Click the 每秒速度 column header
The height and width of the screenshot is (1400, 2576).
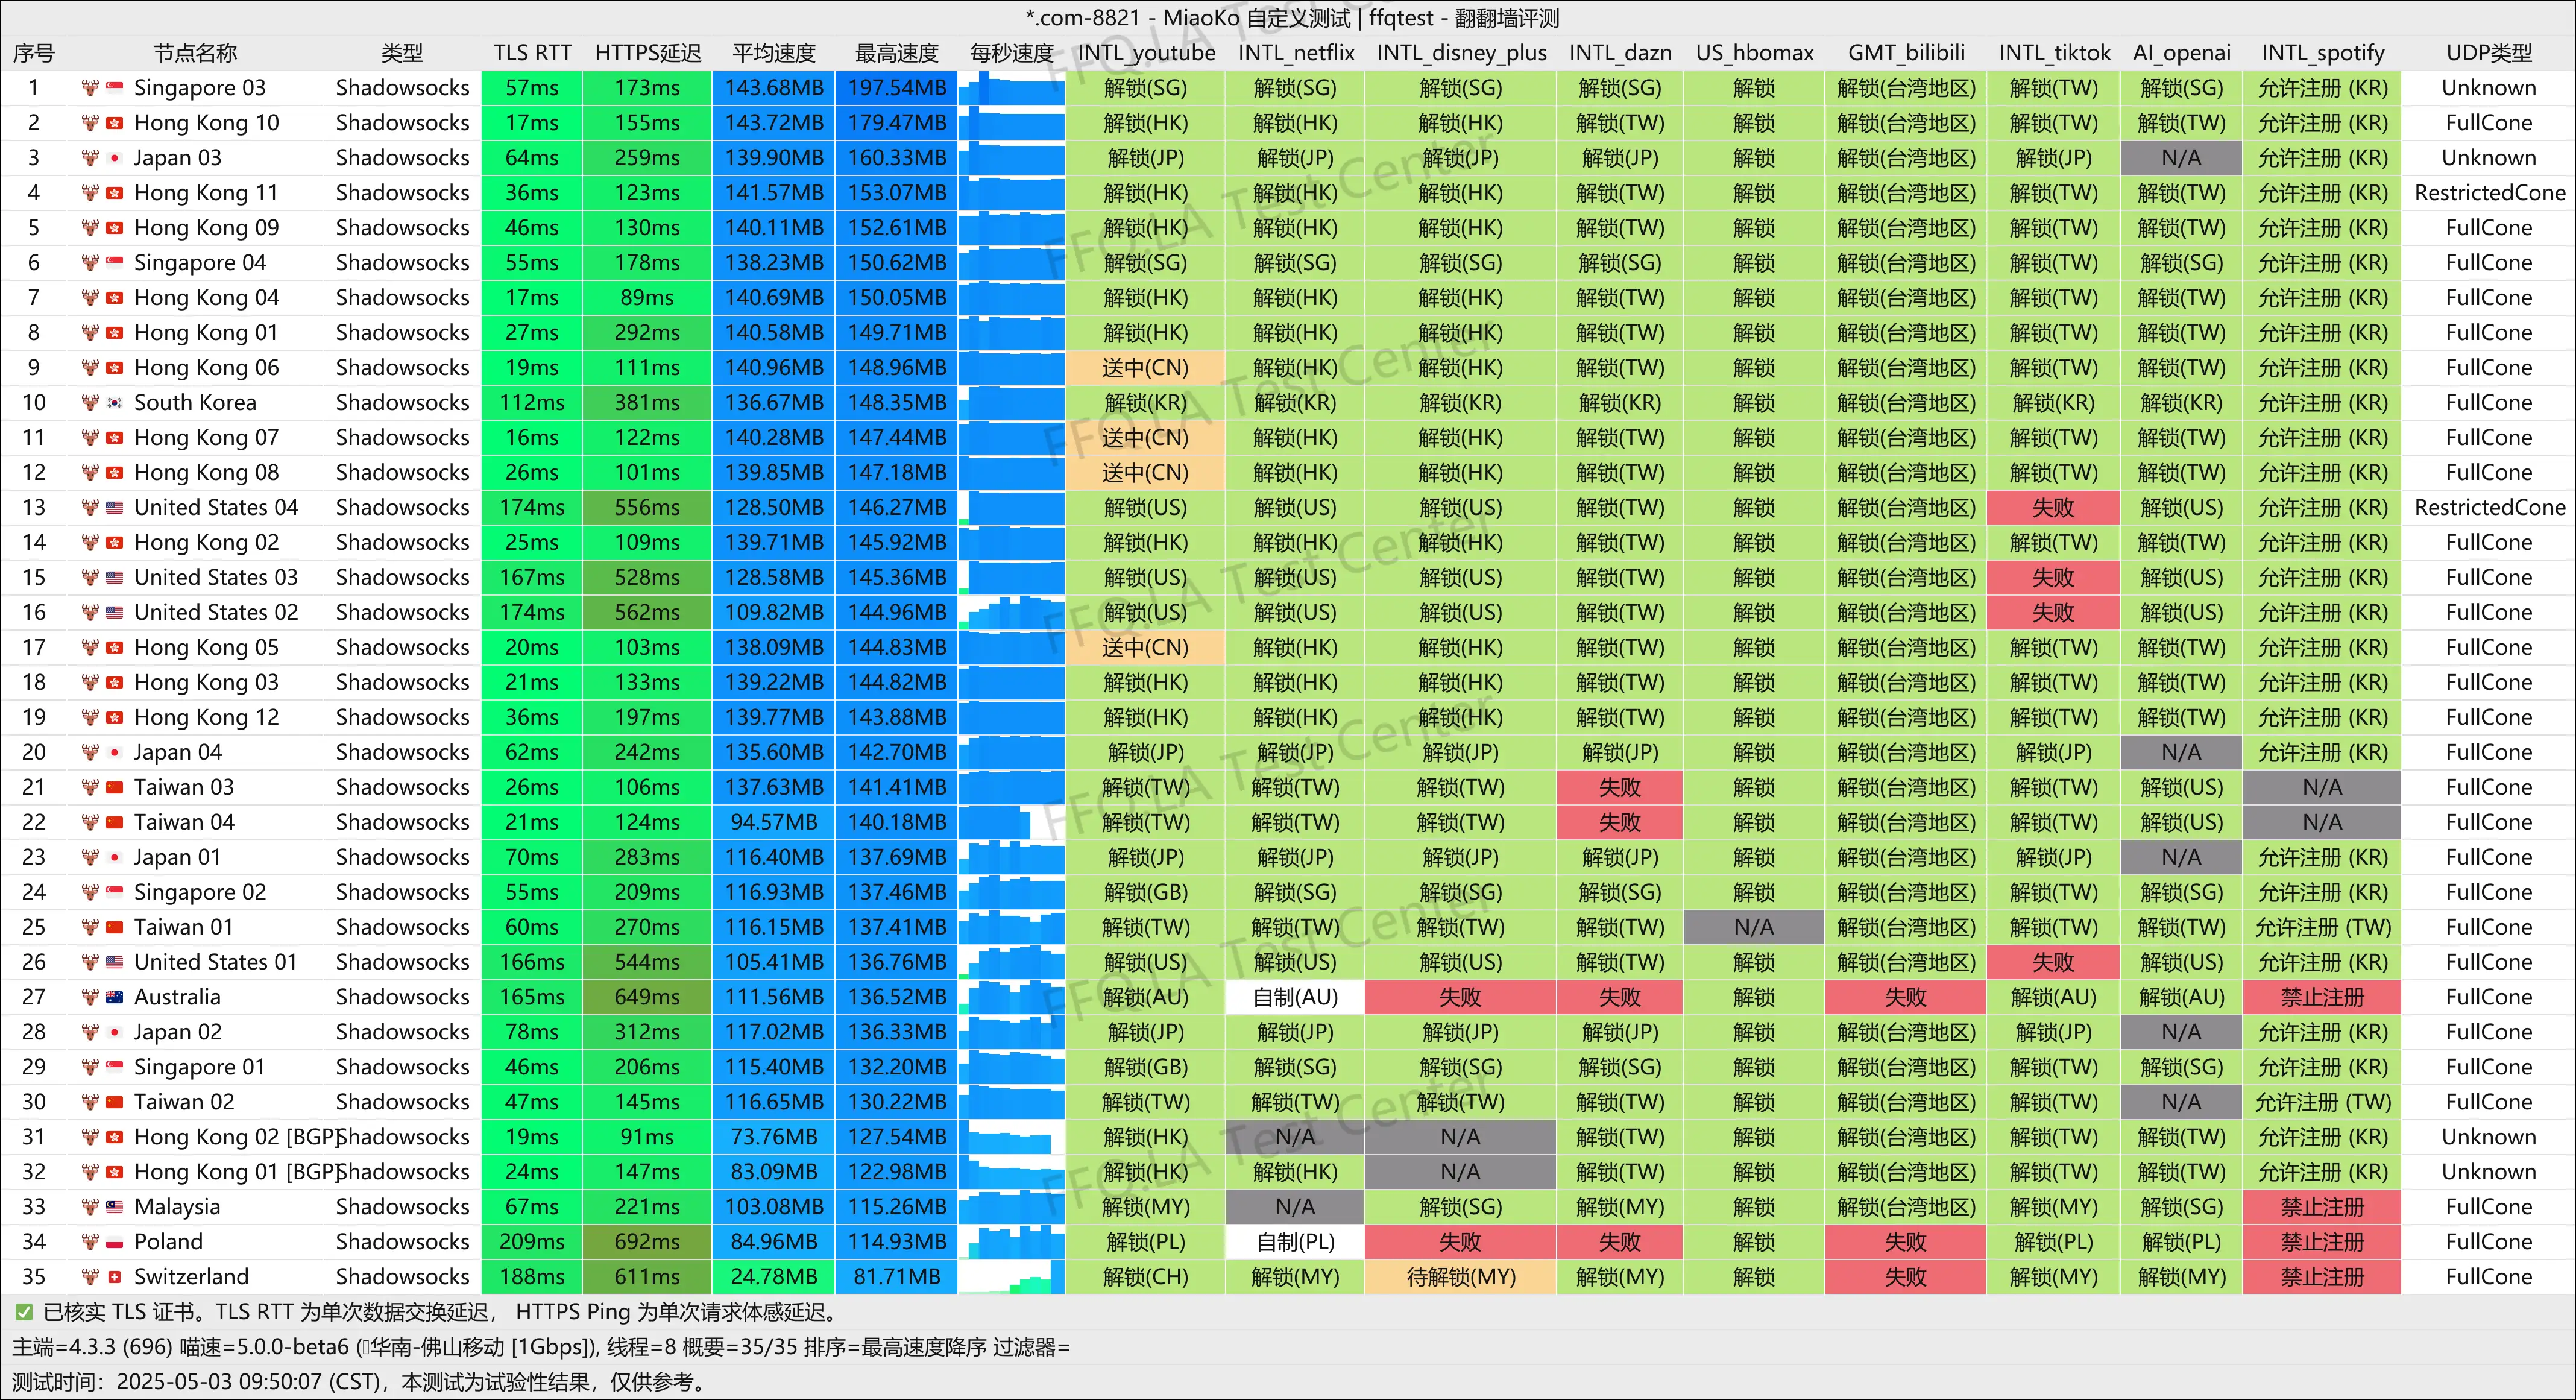1011,53
